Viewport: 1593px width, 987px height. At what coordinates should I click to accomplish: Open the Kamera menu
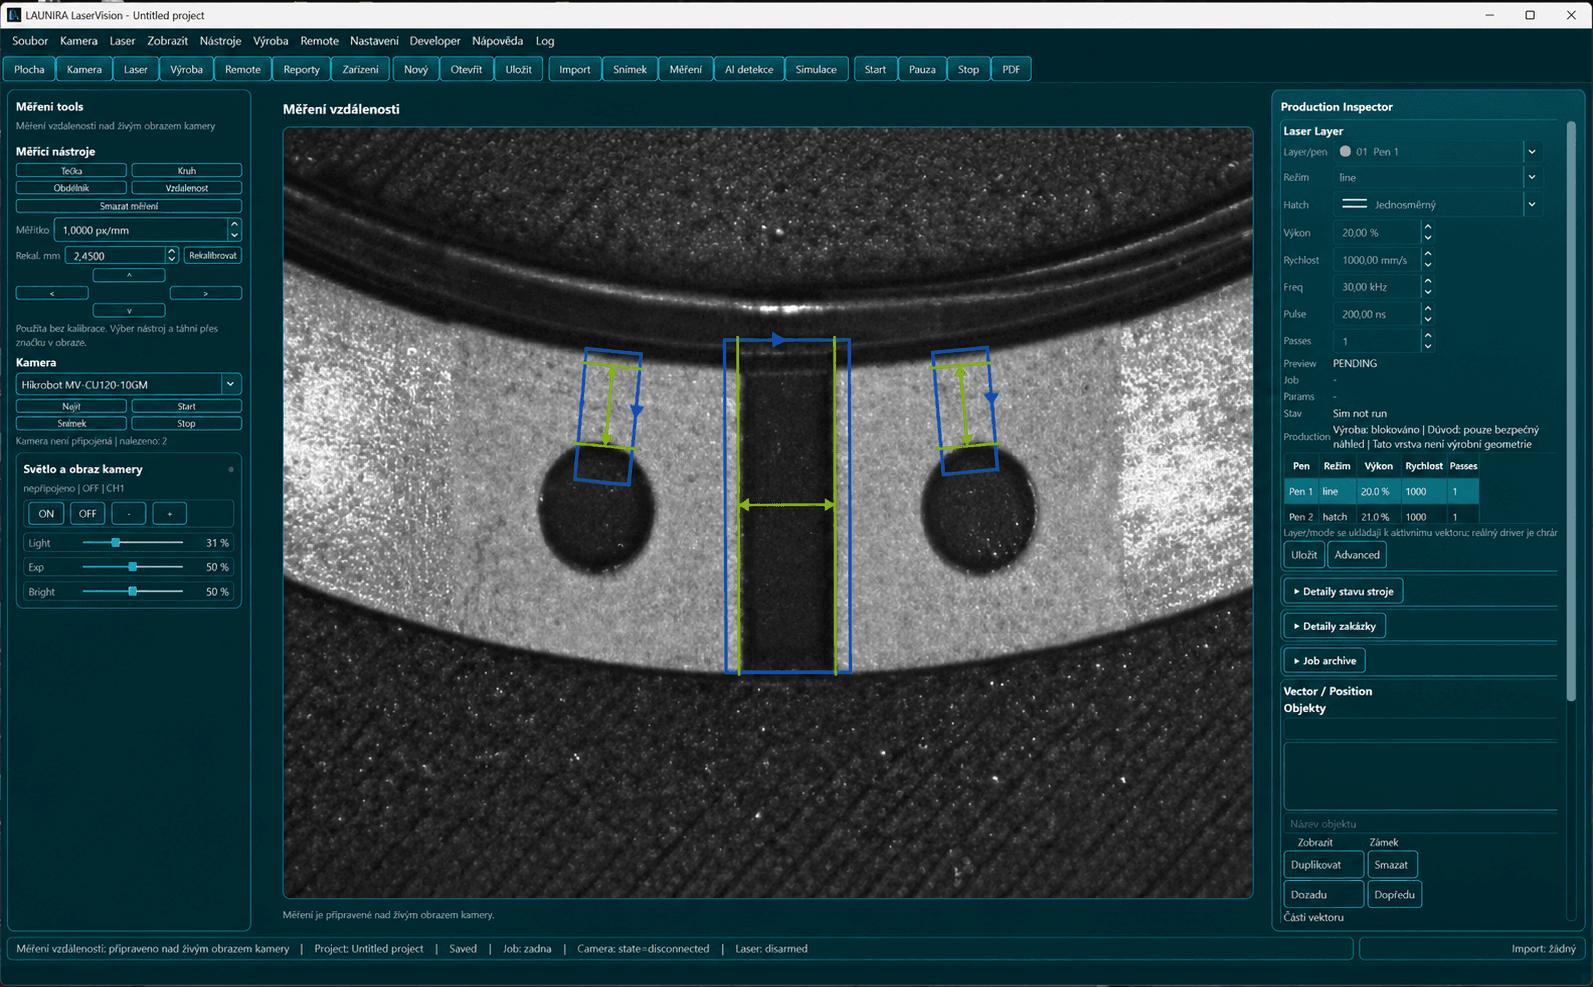pos(79,41)
